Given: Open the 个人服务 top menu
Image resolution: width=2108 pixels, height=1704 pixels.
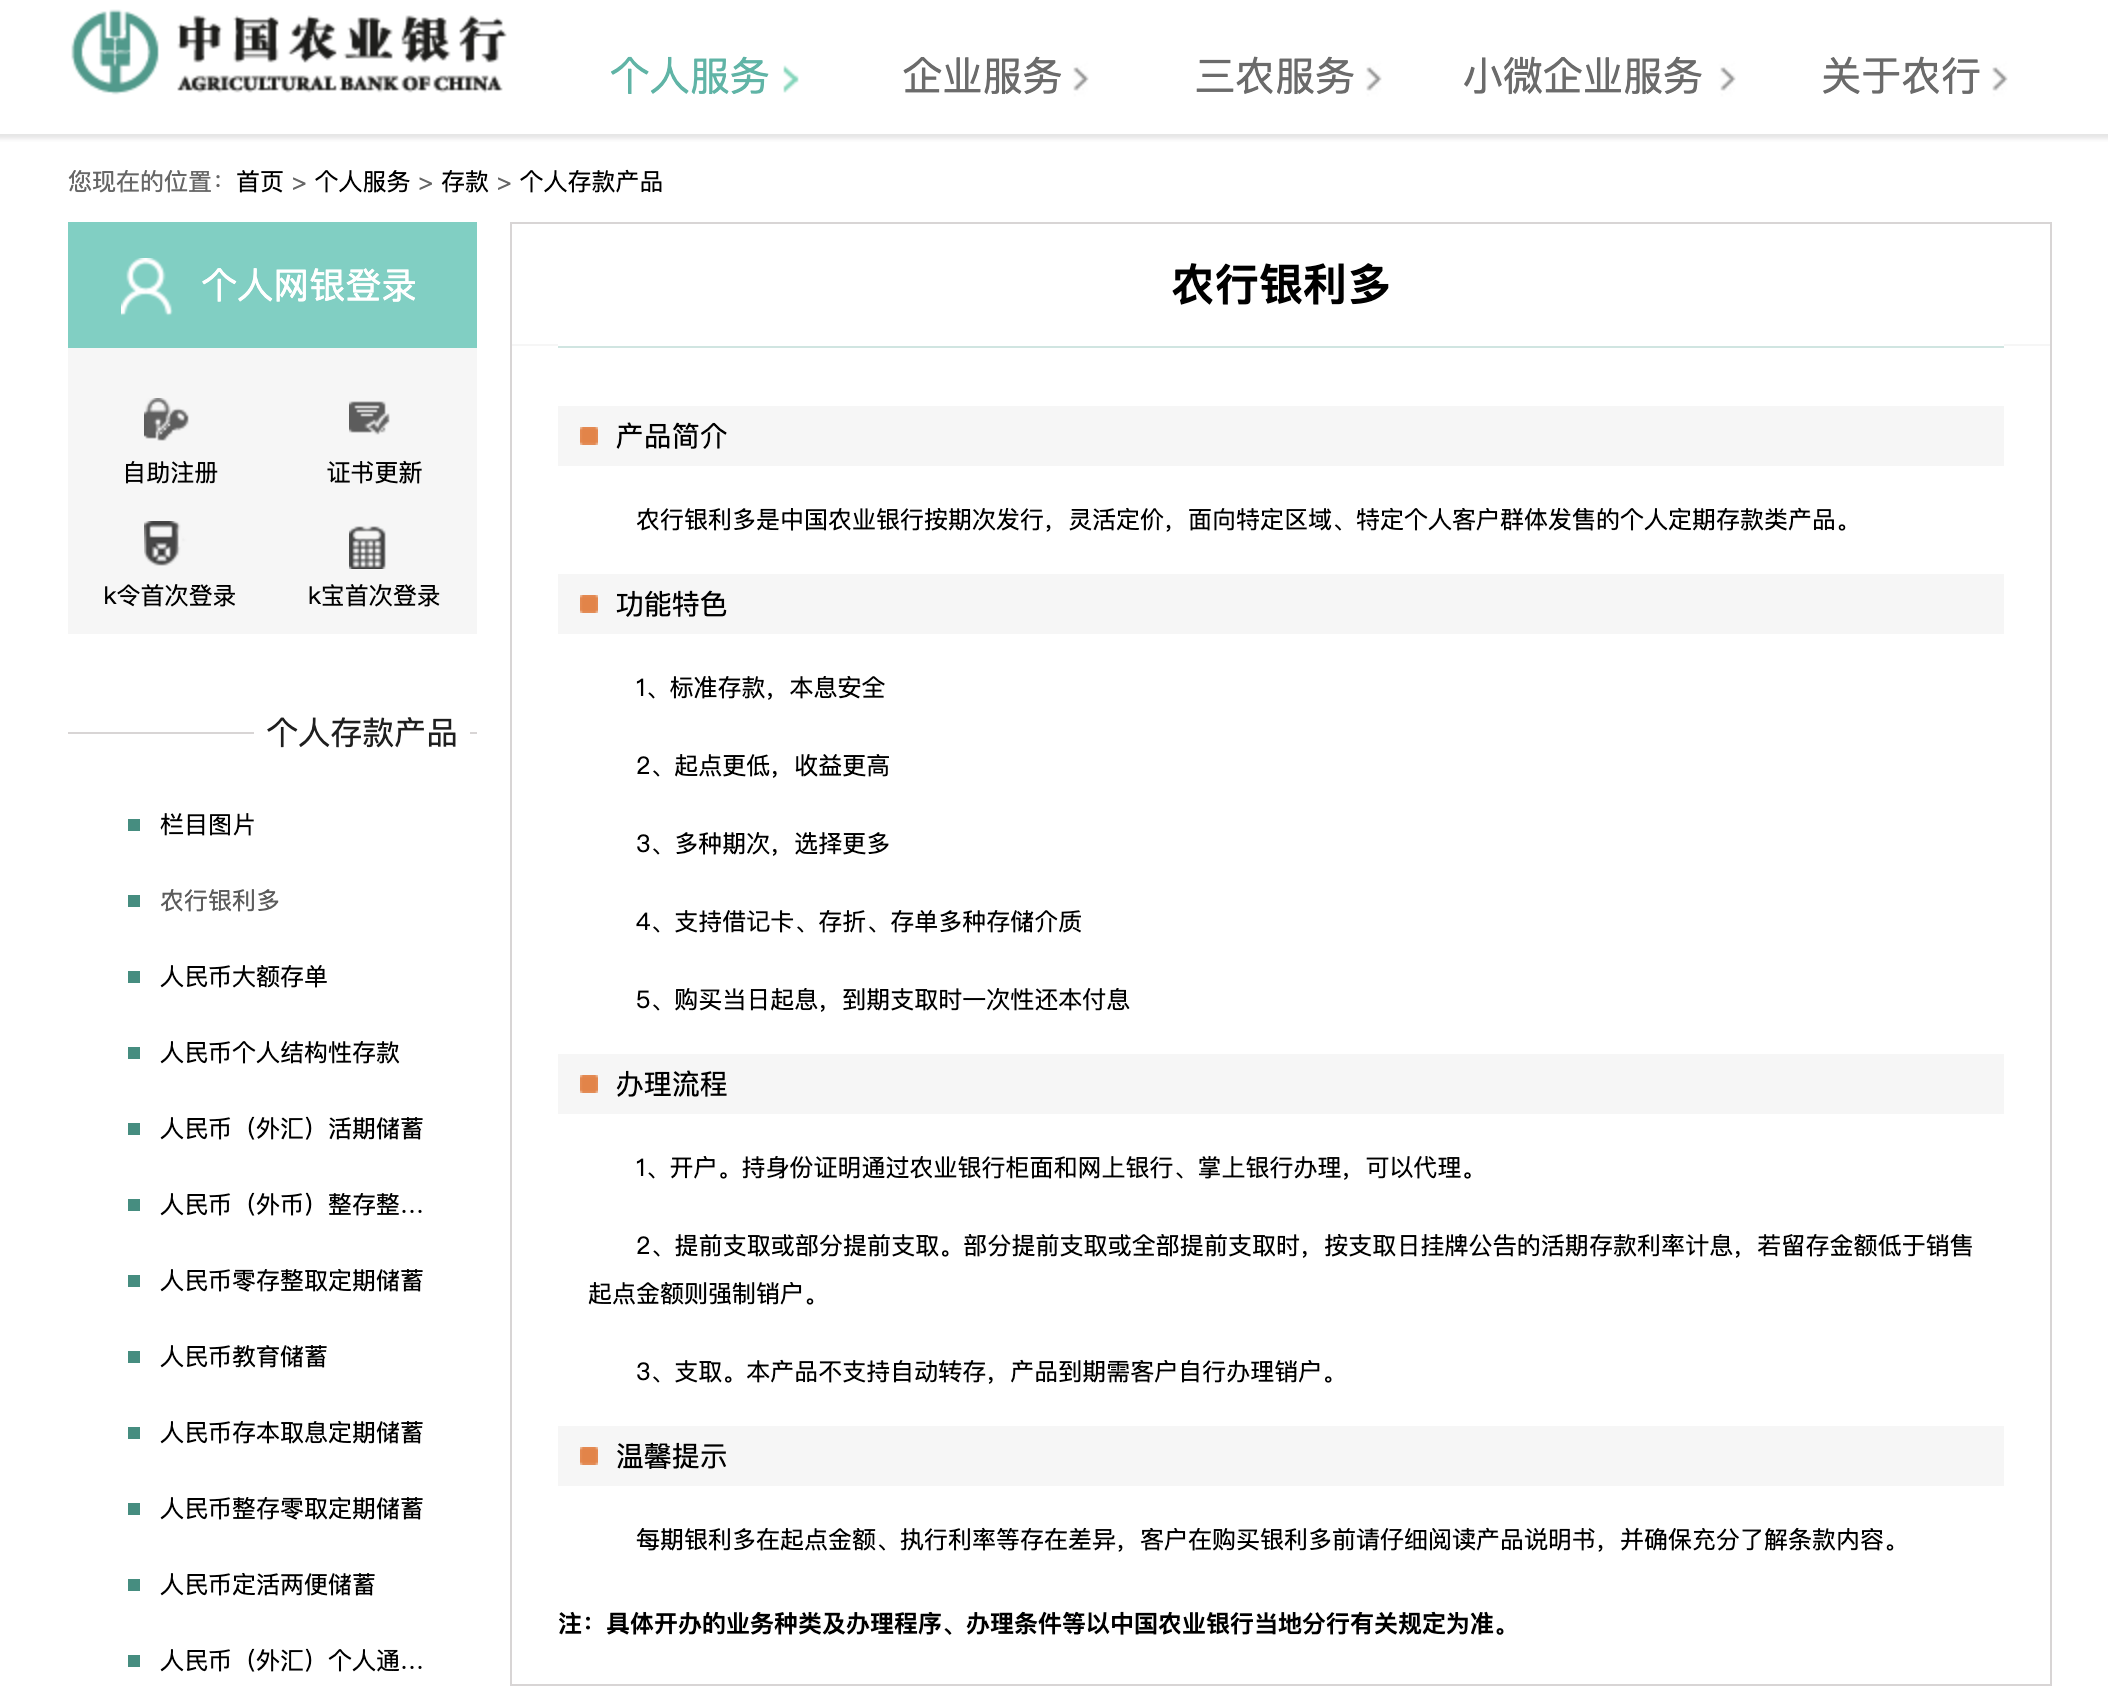Looking at the screenshot, I should pyautogui.click(x=689, y=77).
